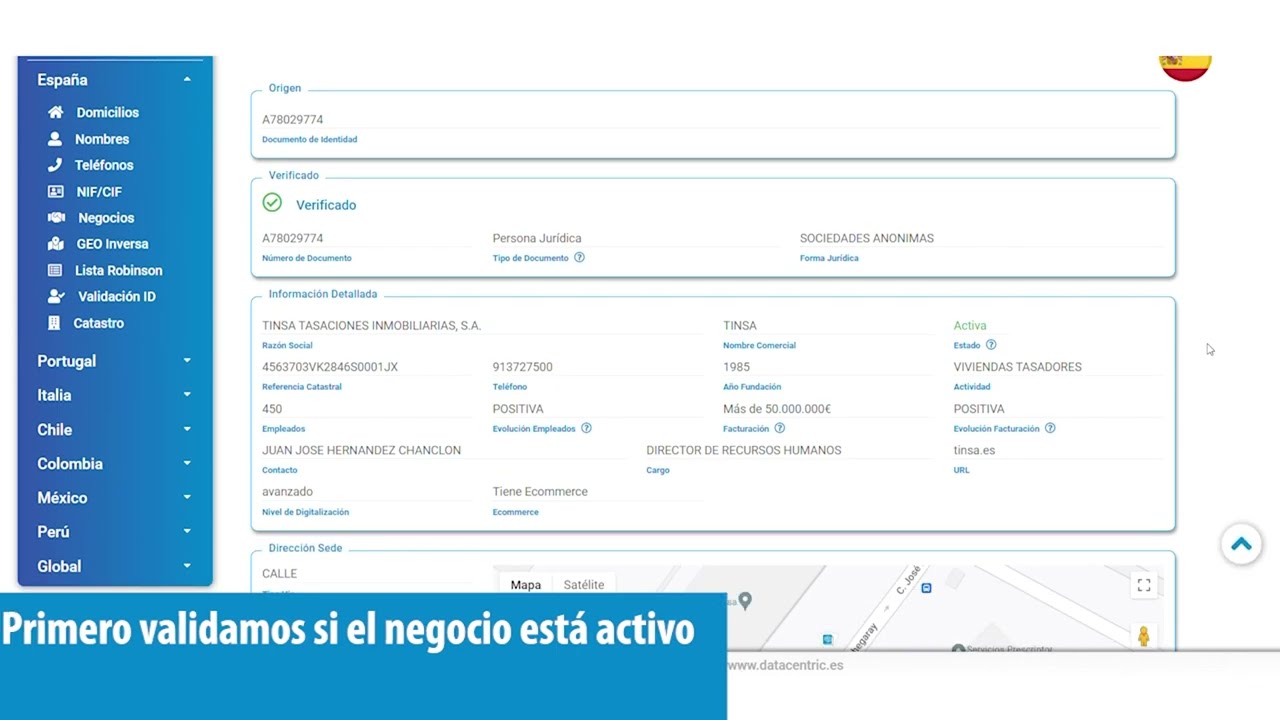The image size is (1280, 720).
Task: Click Razón Social TINSA TASACIONES INMOBILIARIAS value
Action: (372, 325)
